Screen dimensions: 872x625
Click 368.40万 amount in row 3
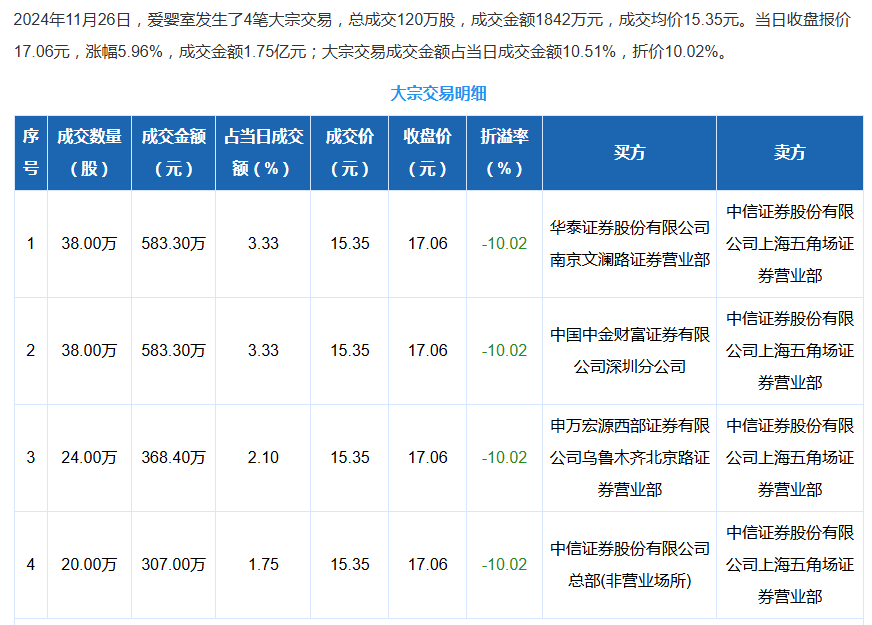click(x=174, y=458)
